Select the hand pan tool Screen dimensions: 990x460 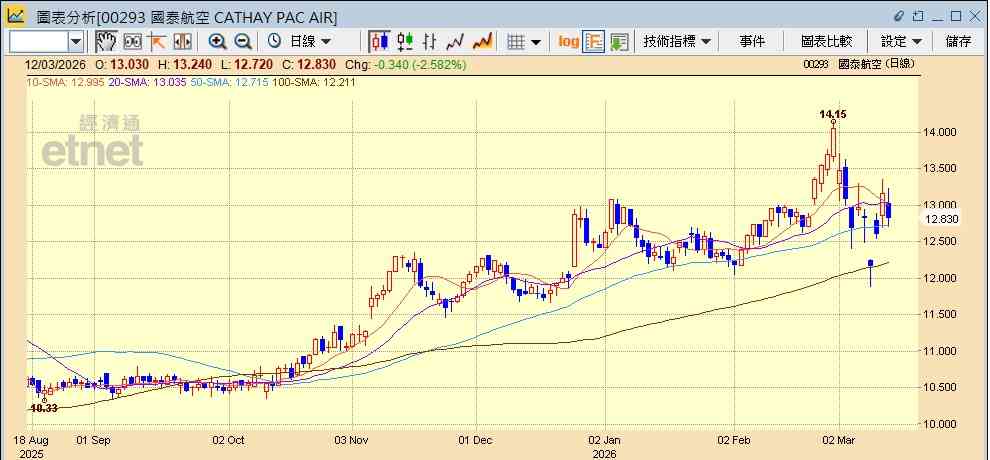pyautogui.click(x=106, y=42)
